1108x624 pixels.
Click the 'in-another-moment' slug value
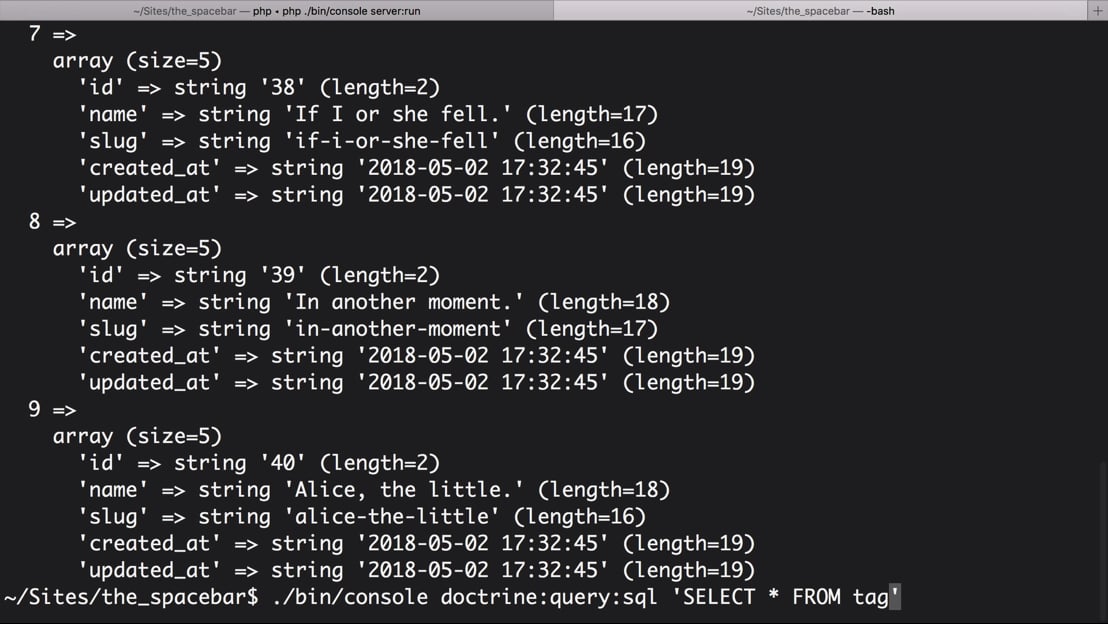[399, 329]
